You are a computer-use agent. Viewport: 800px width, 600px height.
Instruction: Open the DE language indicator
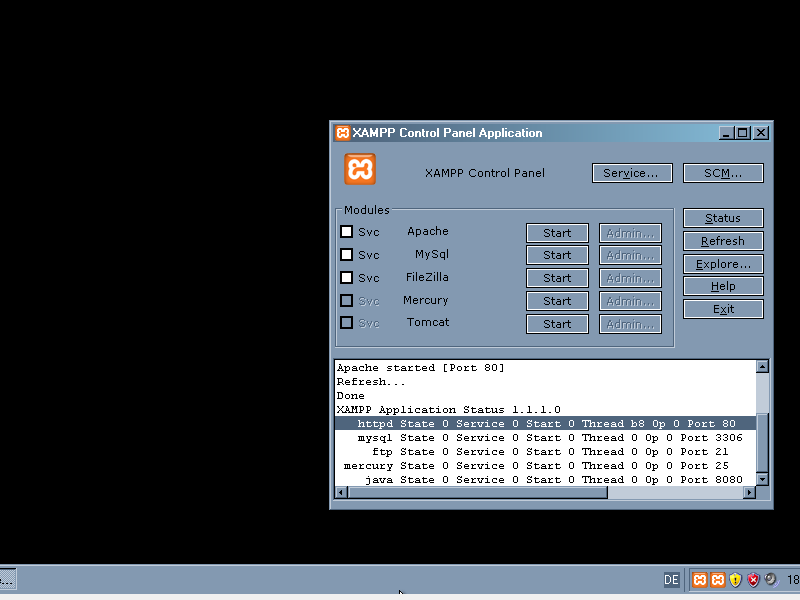point(671,580)
